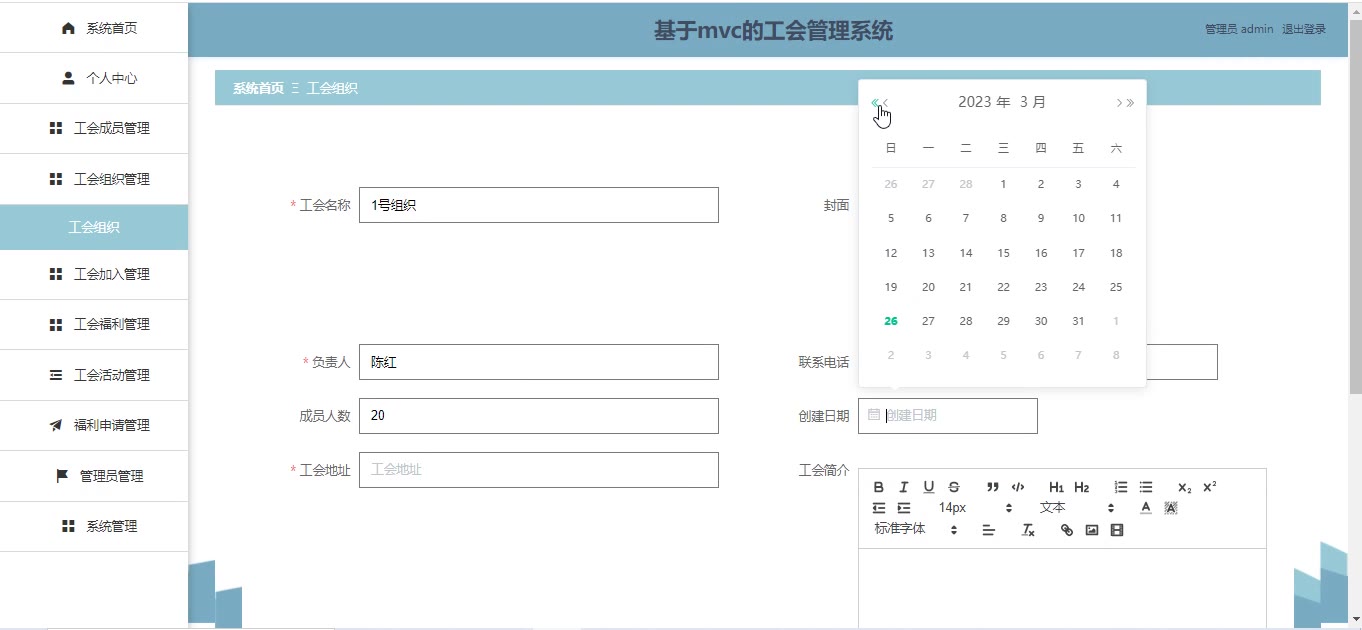Image resolution: width=1362 pixels, height=630 pixels.
Task: Insert a video in the editor
Action: [x=1117, y=530]
